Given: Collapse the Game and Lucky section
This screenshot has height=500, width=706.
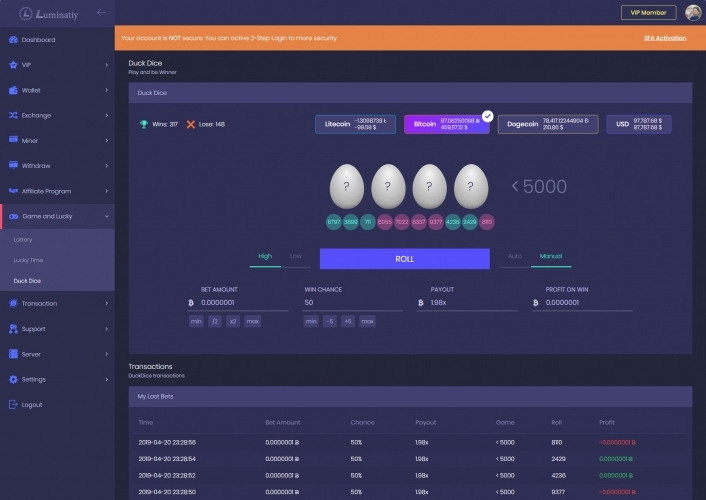Looking at the screenshot, I should click(106, 216).
